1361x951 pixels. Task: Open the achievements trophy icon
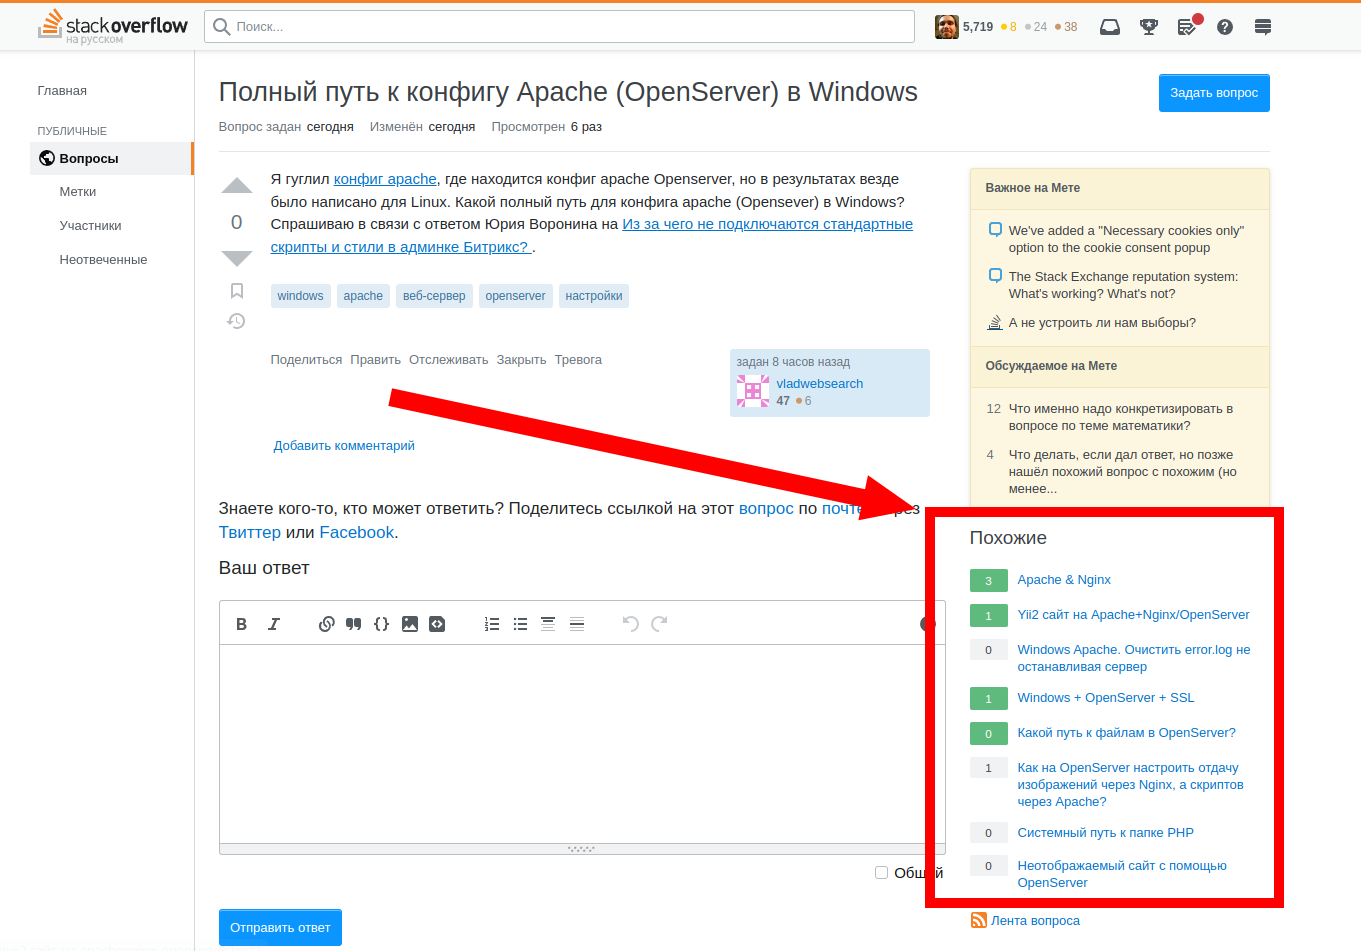click(x=1149, y=27)
